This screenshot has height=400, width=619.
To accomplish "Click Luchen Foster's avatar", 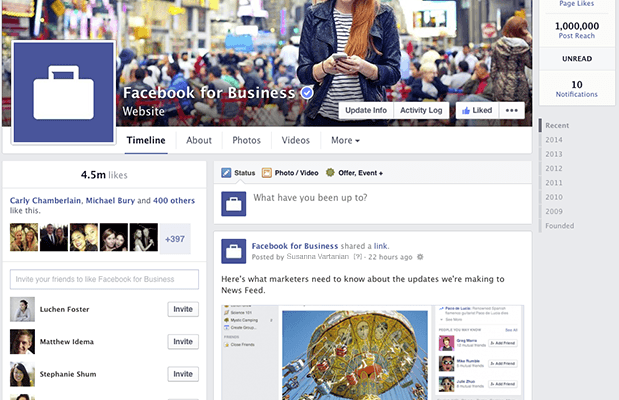I will point(23,309).
